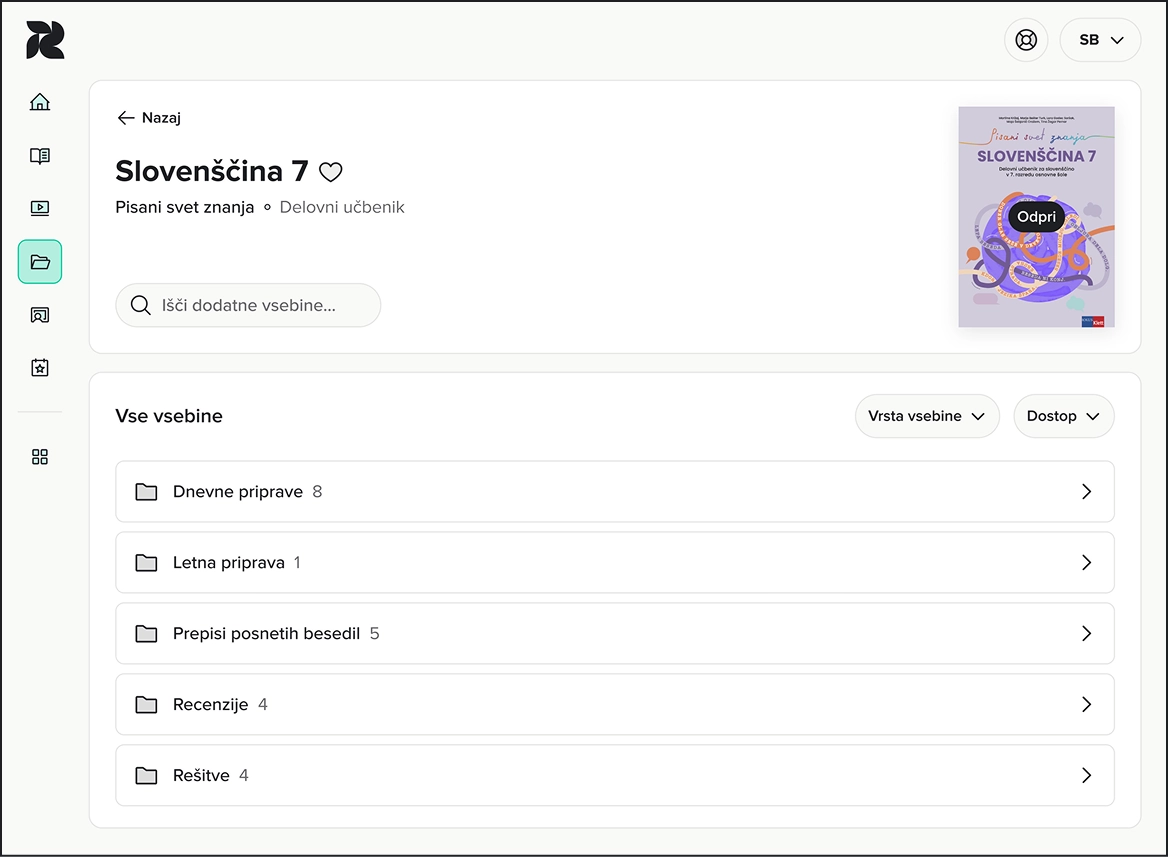
Task: Toggle the favorite heart next to Slovenščina 7
Action: [330, 172]
